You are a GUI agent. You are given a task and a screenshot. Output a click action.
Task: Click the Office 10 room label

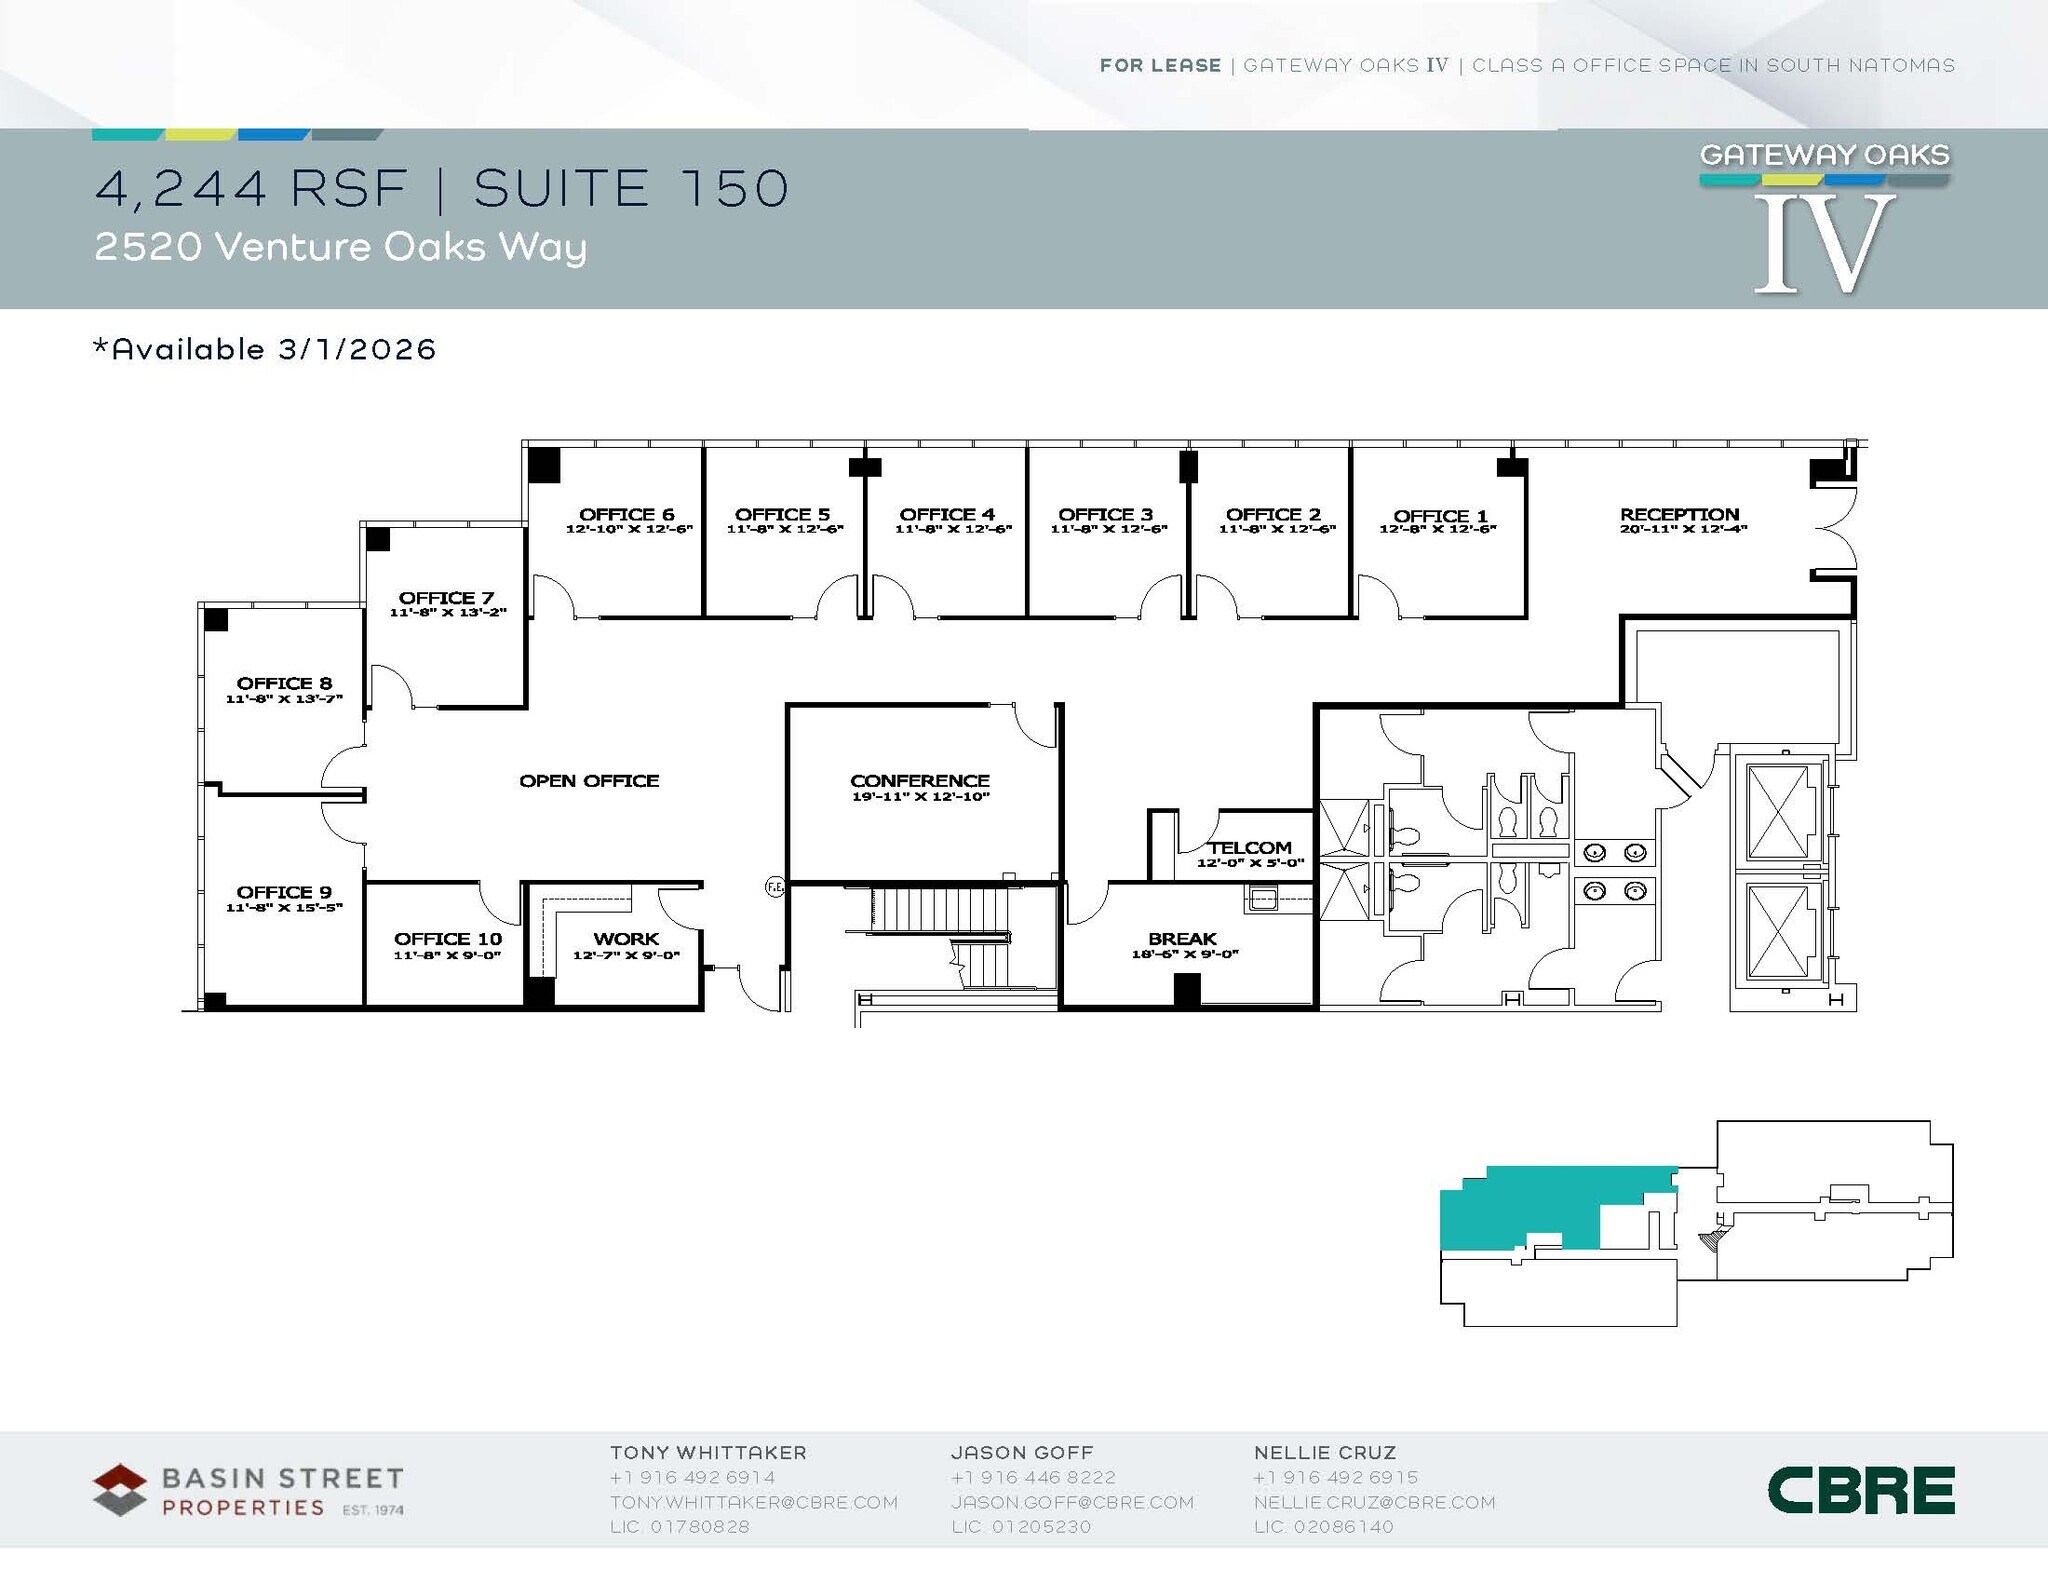(447, 939)
